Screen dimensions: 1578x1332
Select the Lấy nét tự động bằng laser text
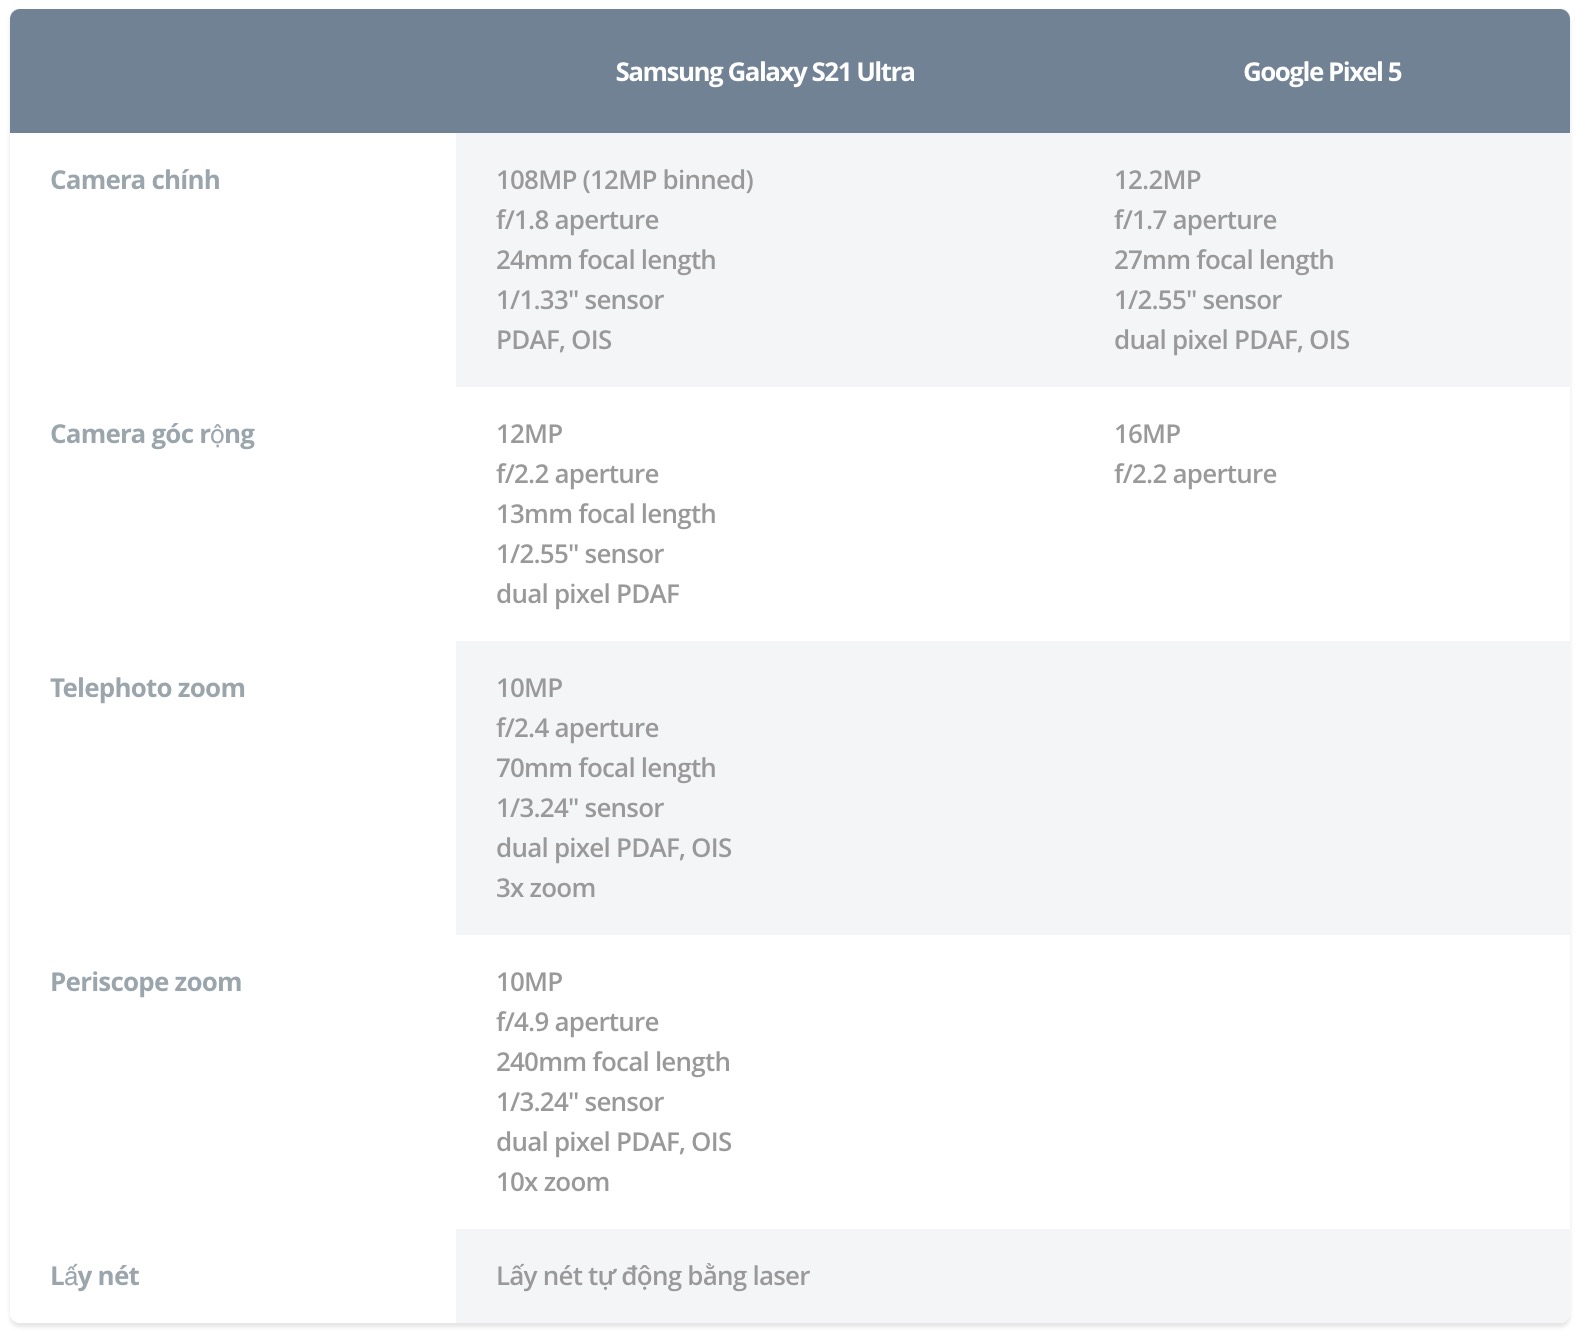click(653, 1276)
